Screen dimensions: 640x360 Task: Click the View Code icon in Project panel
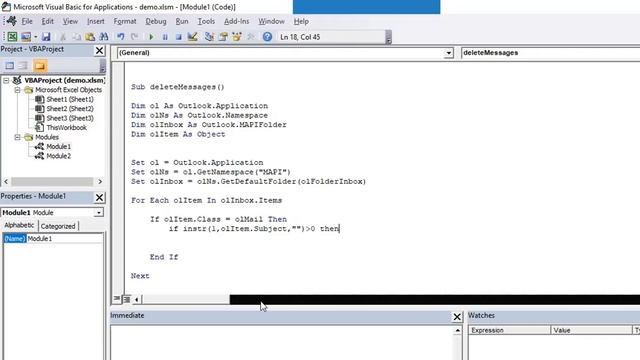coord(9,66)
